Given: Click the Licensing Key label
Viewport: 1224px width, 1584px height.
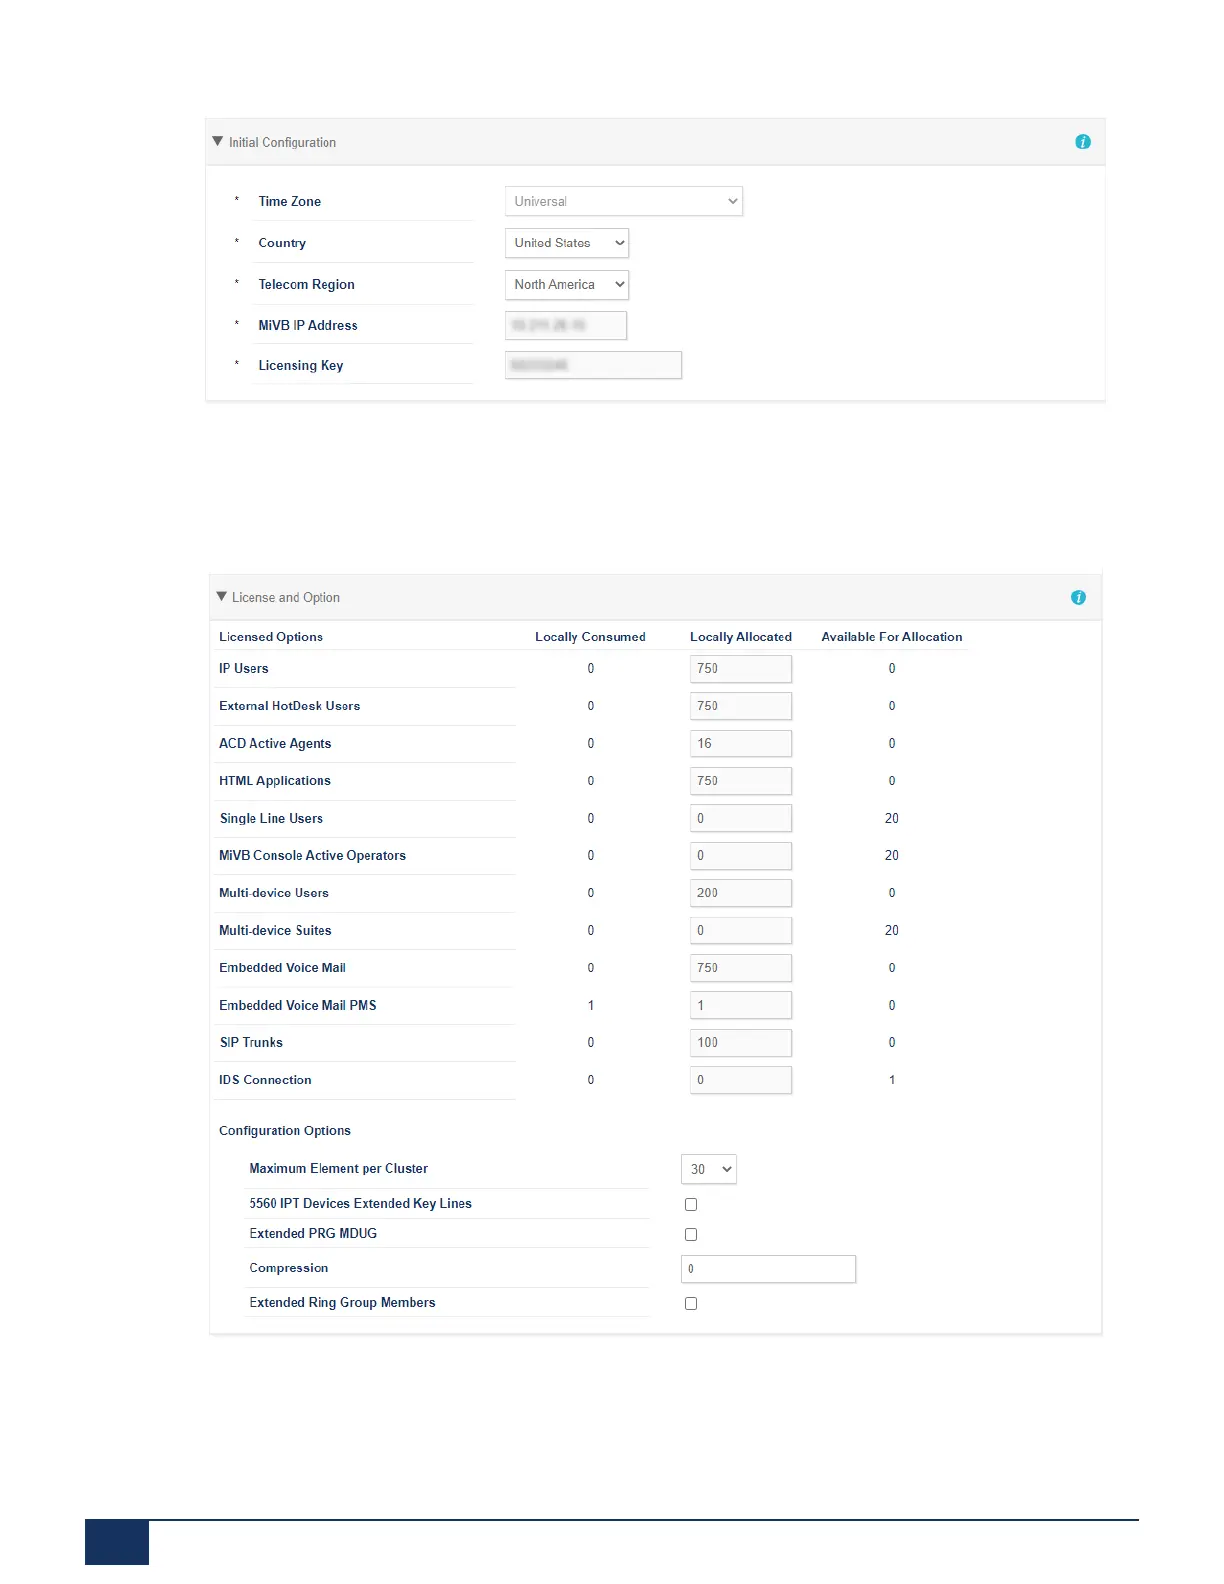Looking at the screenshot, I should (x=301, y=365).
